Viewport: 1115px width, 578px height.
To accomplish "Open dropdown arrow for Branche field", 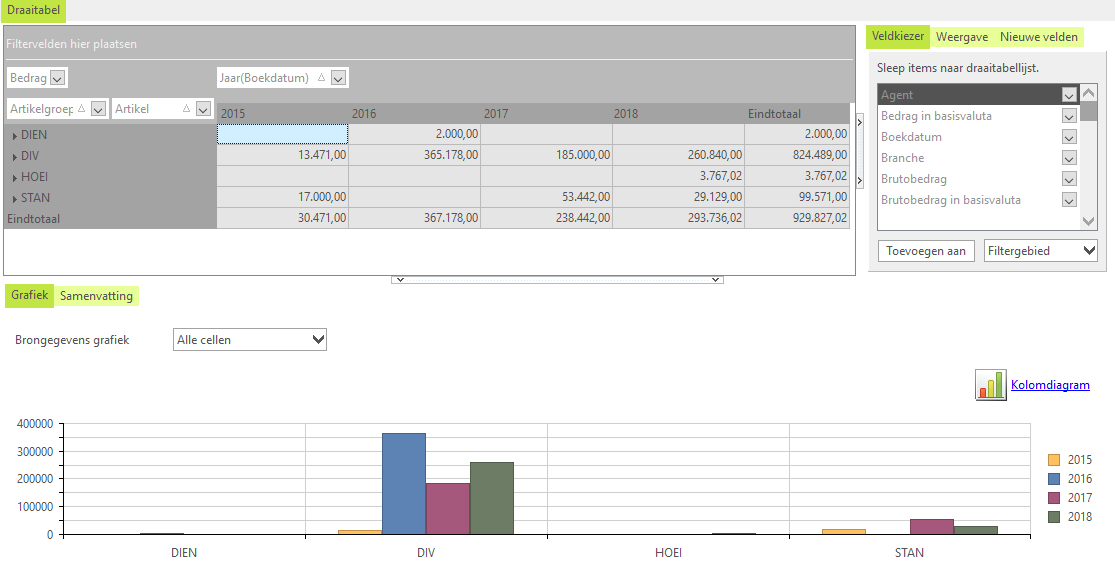I will pyautogui.click(x=1069, y=158).
